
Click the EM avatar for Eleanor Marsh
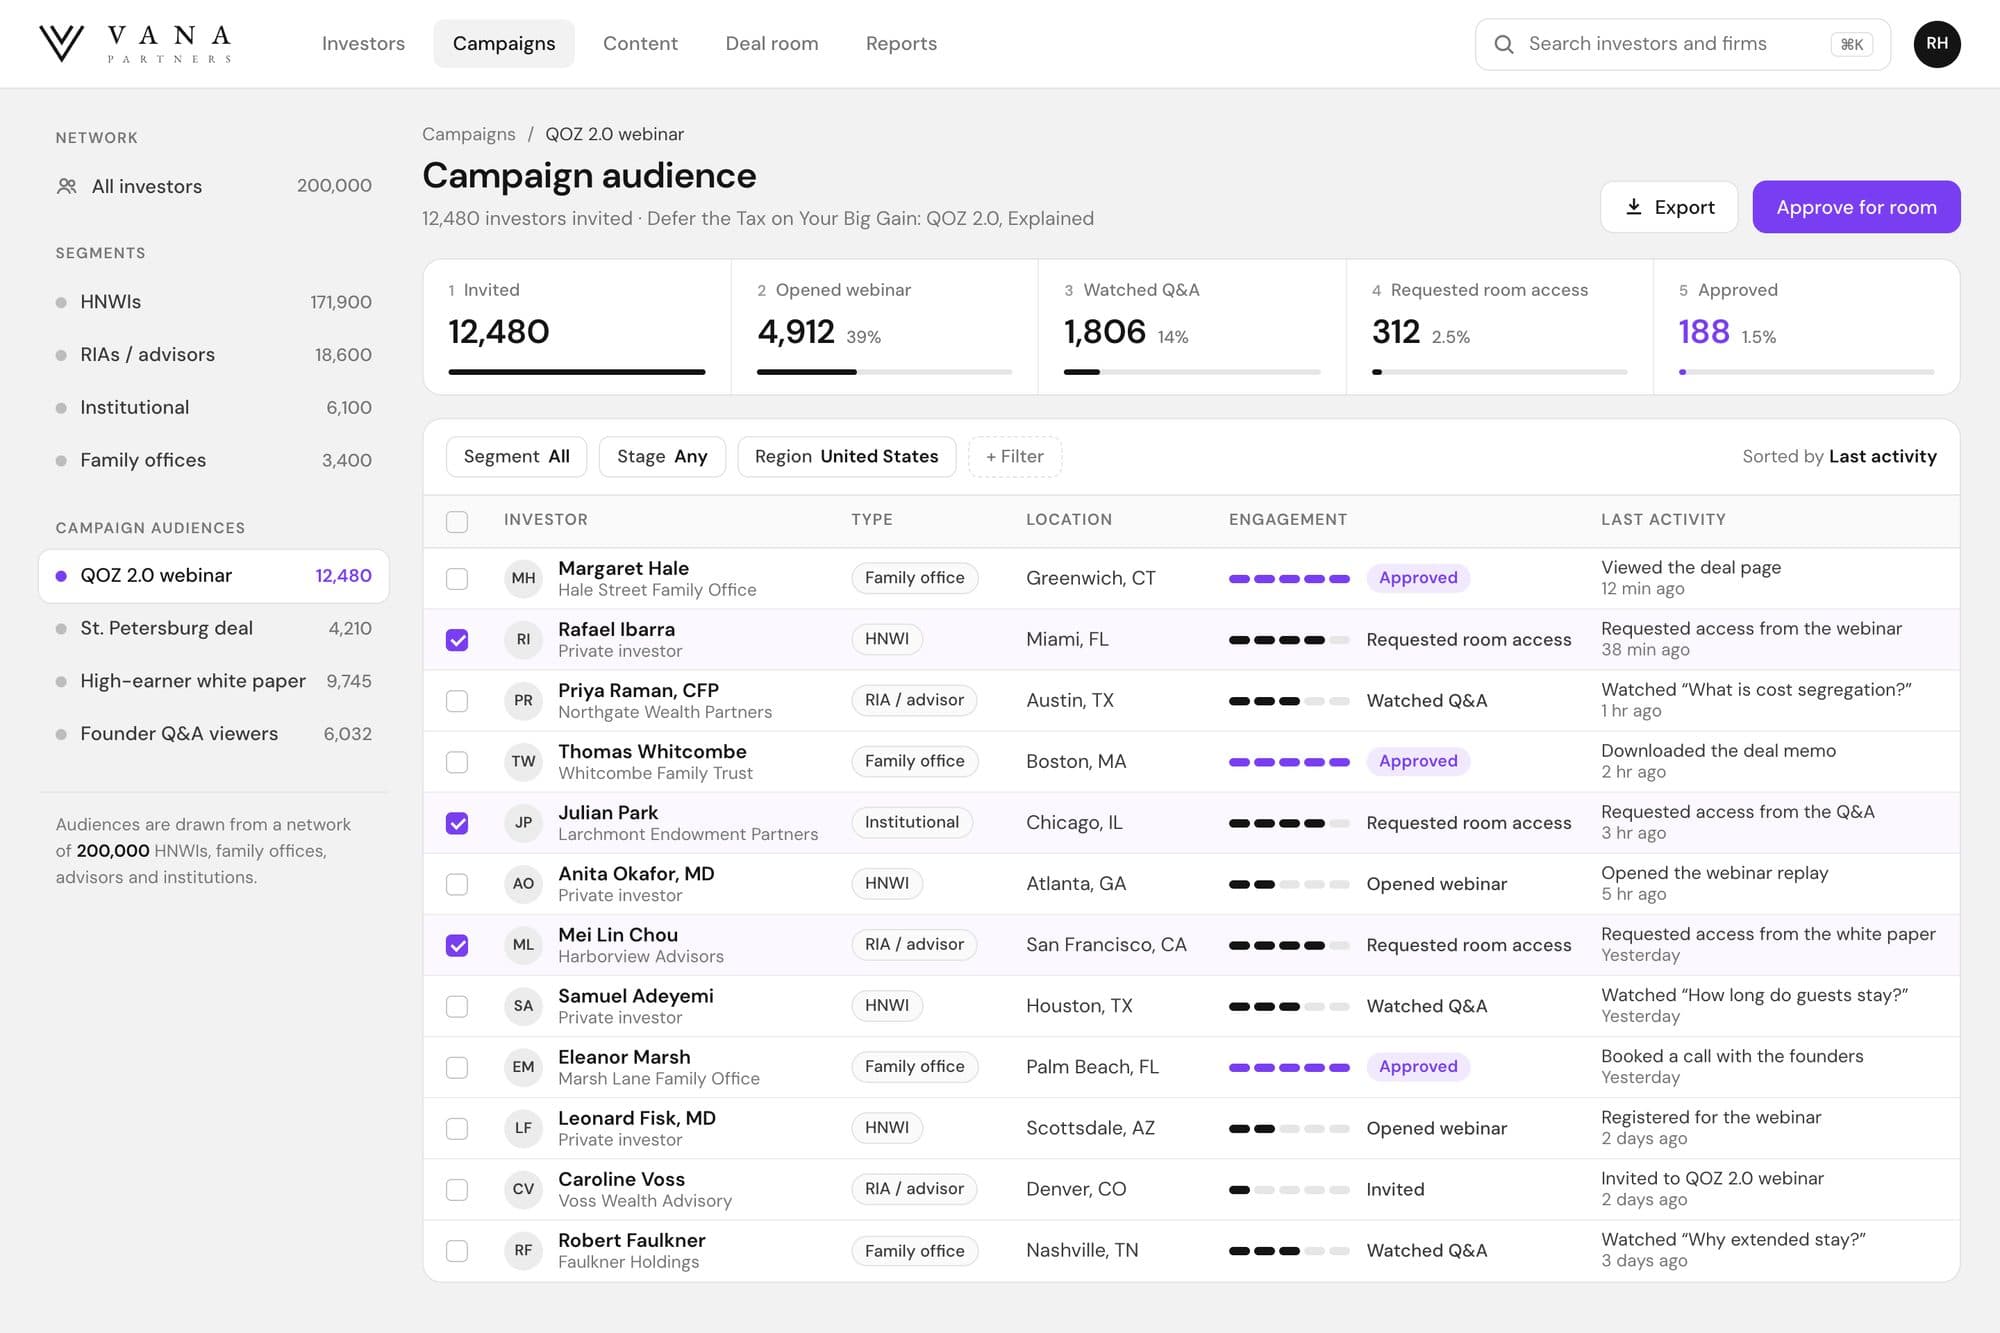523,1066
